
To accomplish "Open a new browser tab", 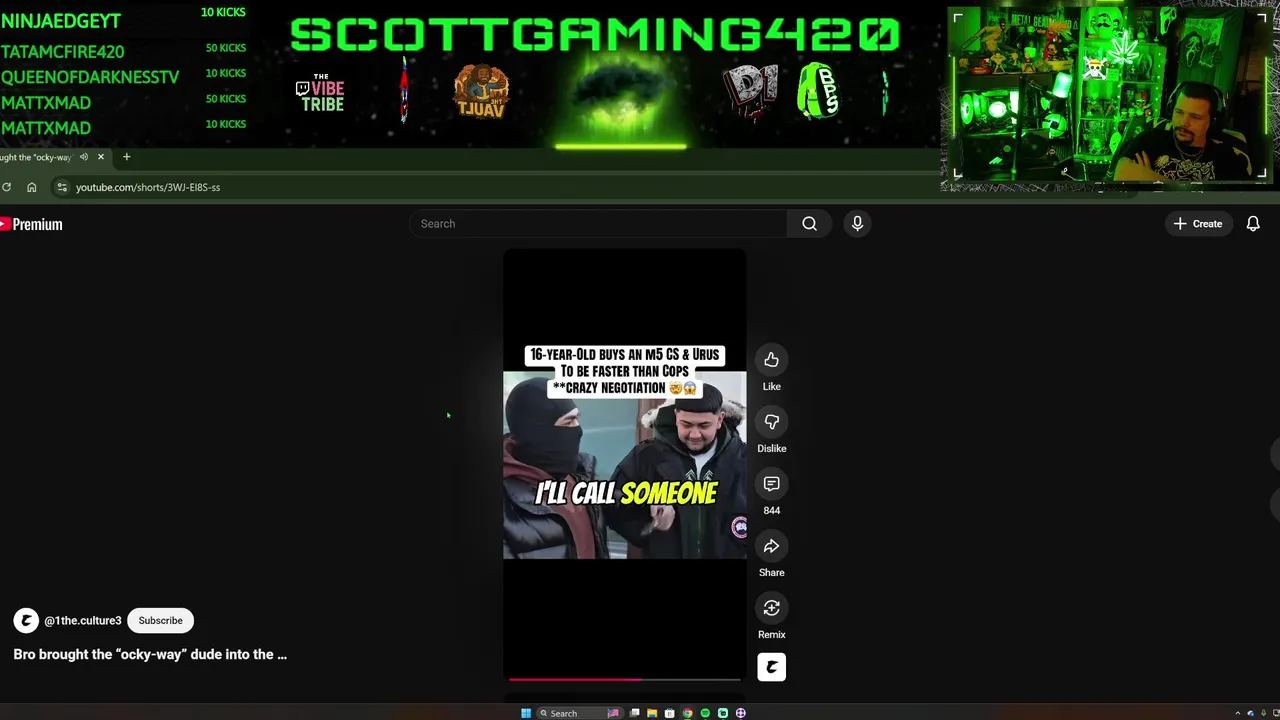I will (x=126, y=157).
